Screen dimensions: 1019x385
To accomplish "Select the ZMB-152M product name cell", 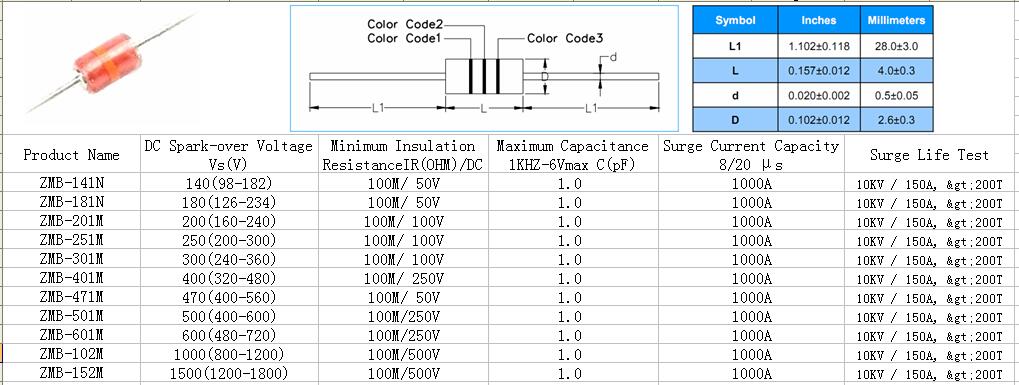I will tap(71, 373).
